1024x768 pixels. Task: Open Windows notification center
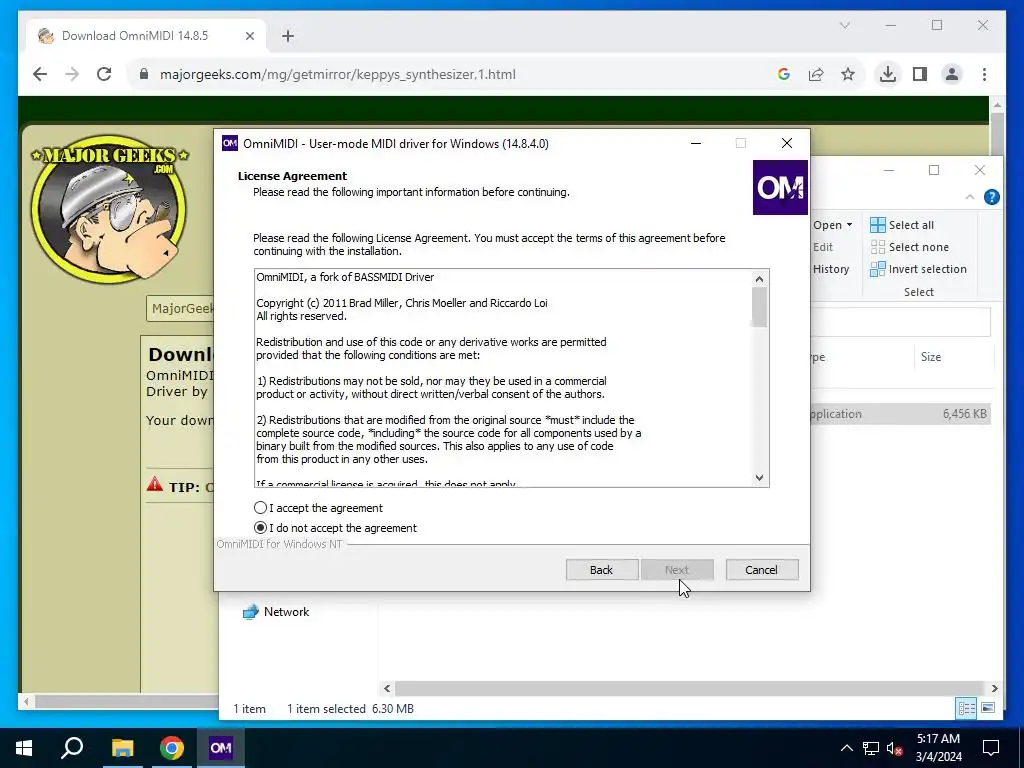pyautogui.click(x=991, y=748)
